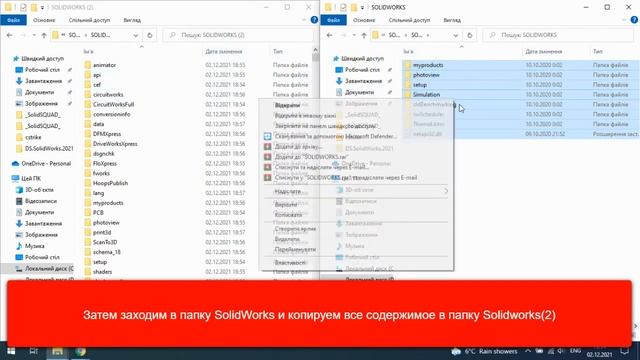Open Quick Access Toolbar dropdown in SOLIDWORKS (2) window
This screenshot has height=360, width=640.
tap(42, 7)
